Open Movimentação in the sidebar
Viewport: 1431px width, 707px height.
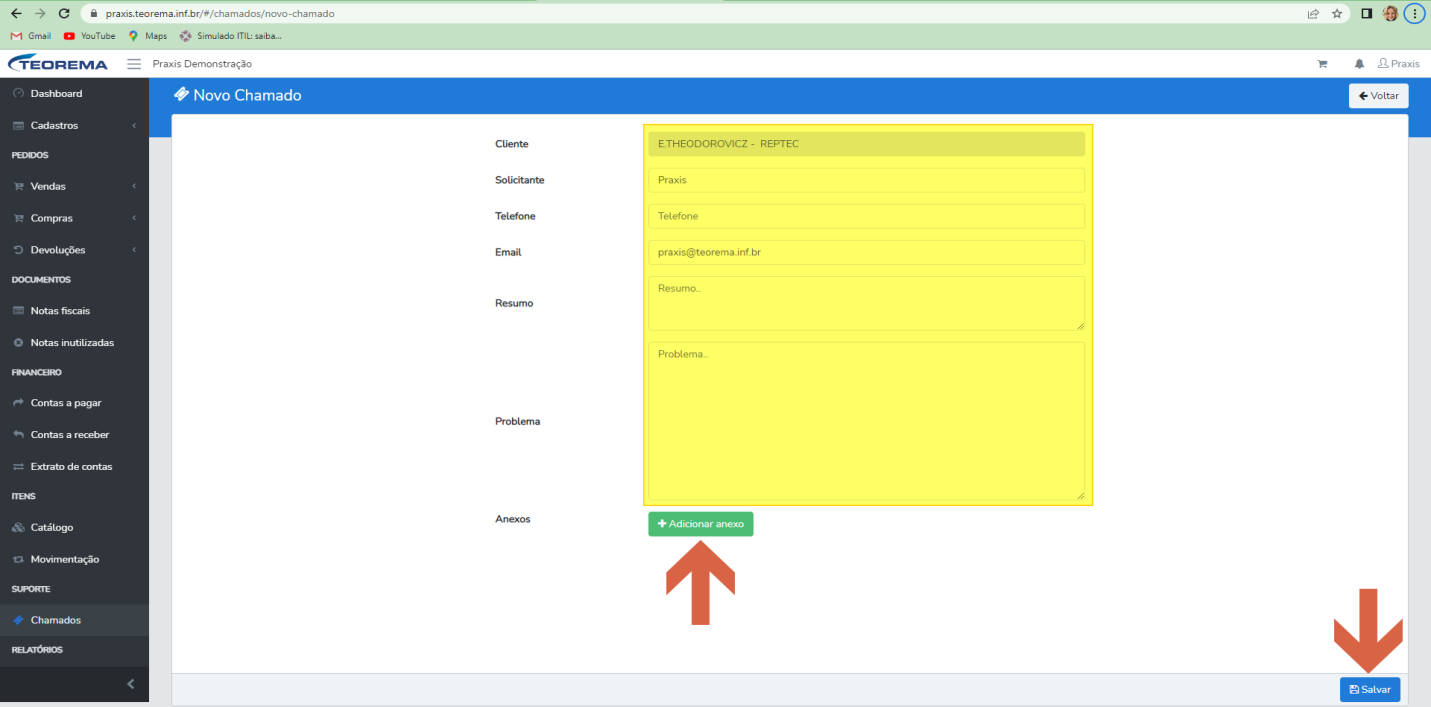click(x=74, y=560)
